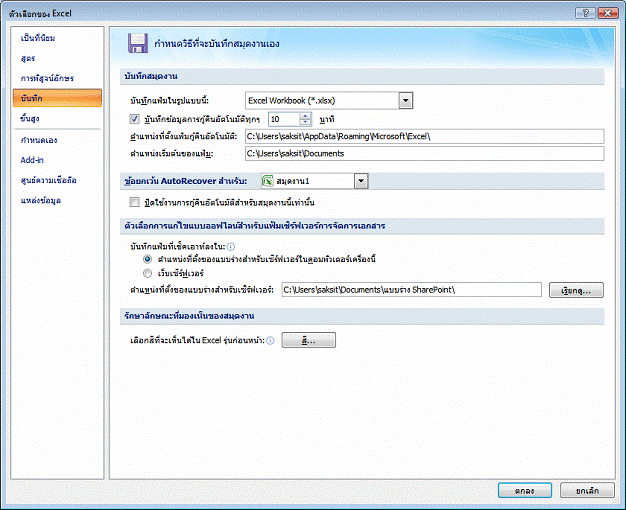Screen dimensions: 626x510
Task: Decrease AutoRecover minutes with down arrow
Action: point(305,122)
